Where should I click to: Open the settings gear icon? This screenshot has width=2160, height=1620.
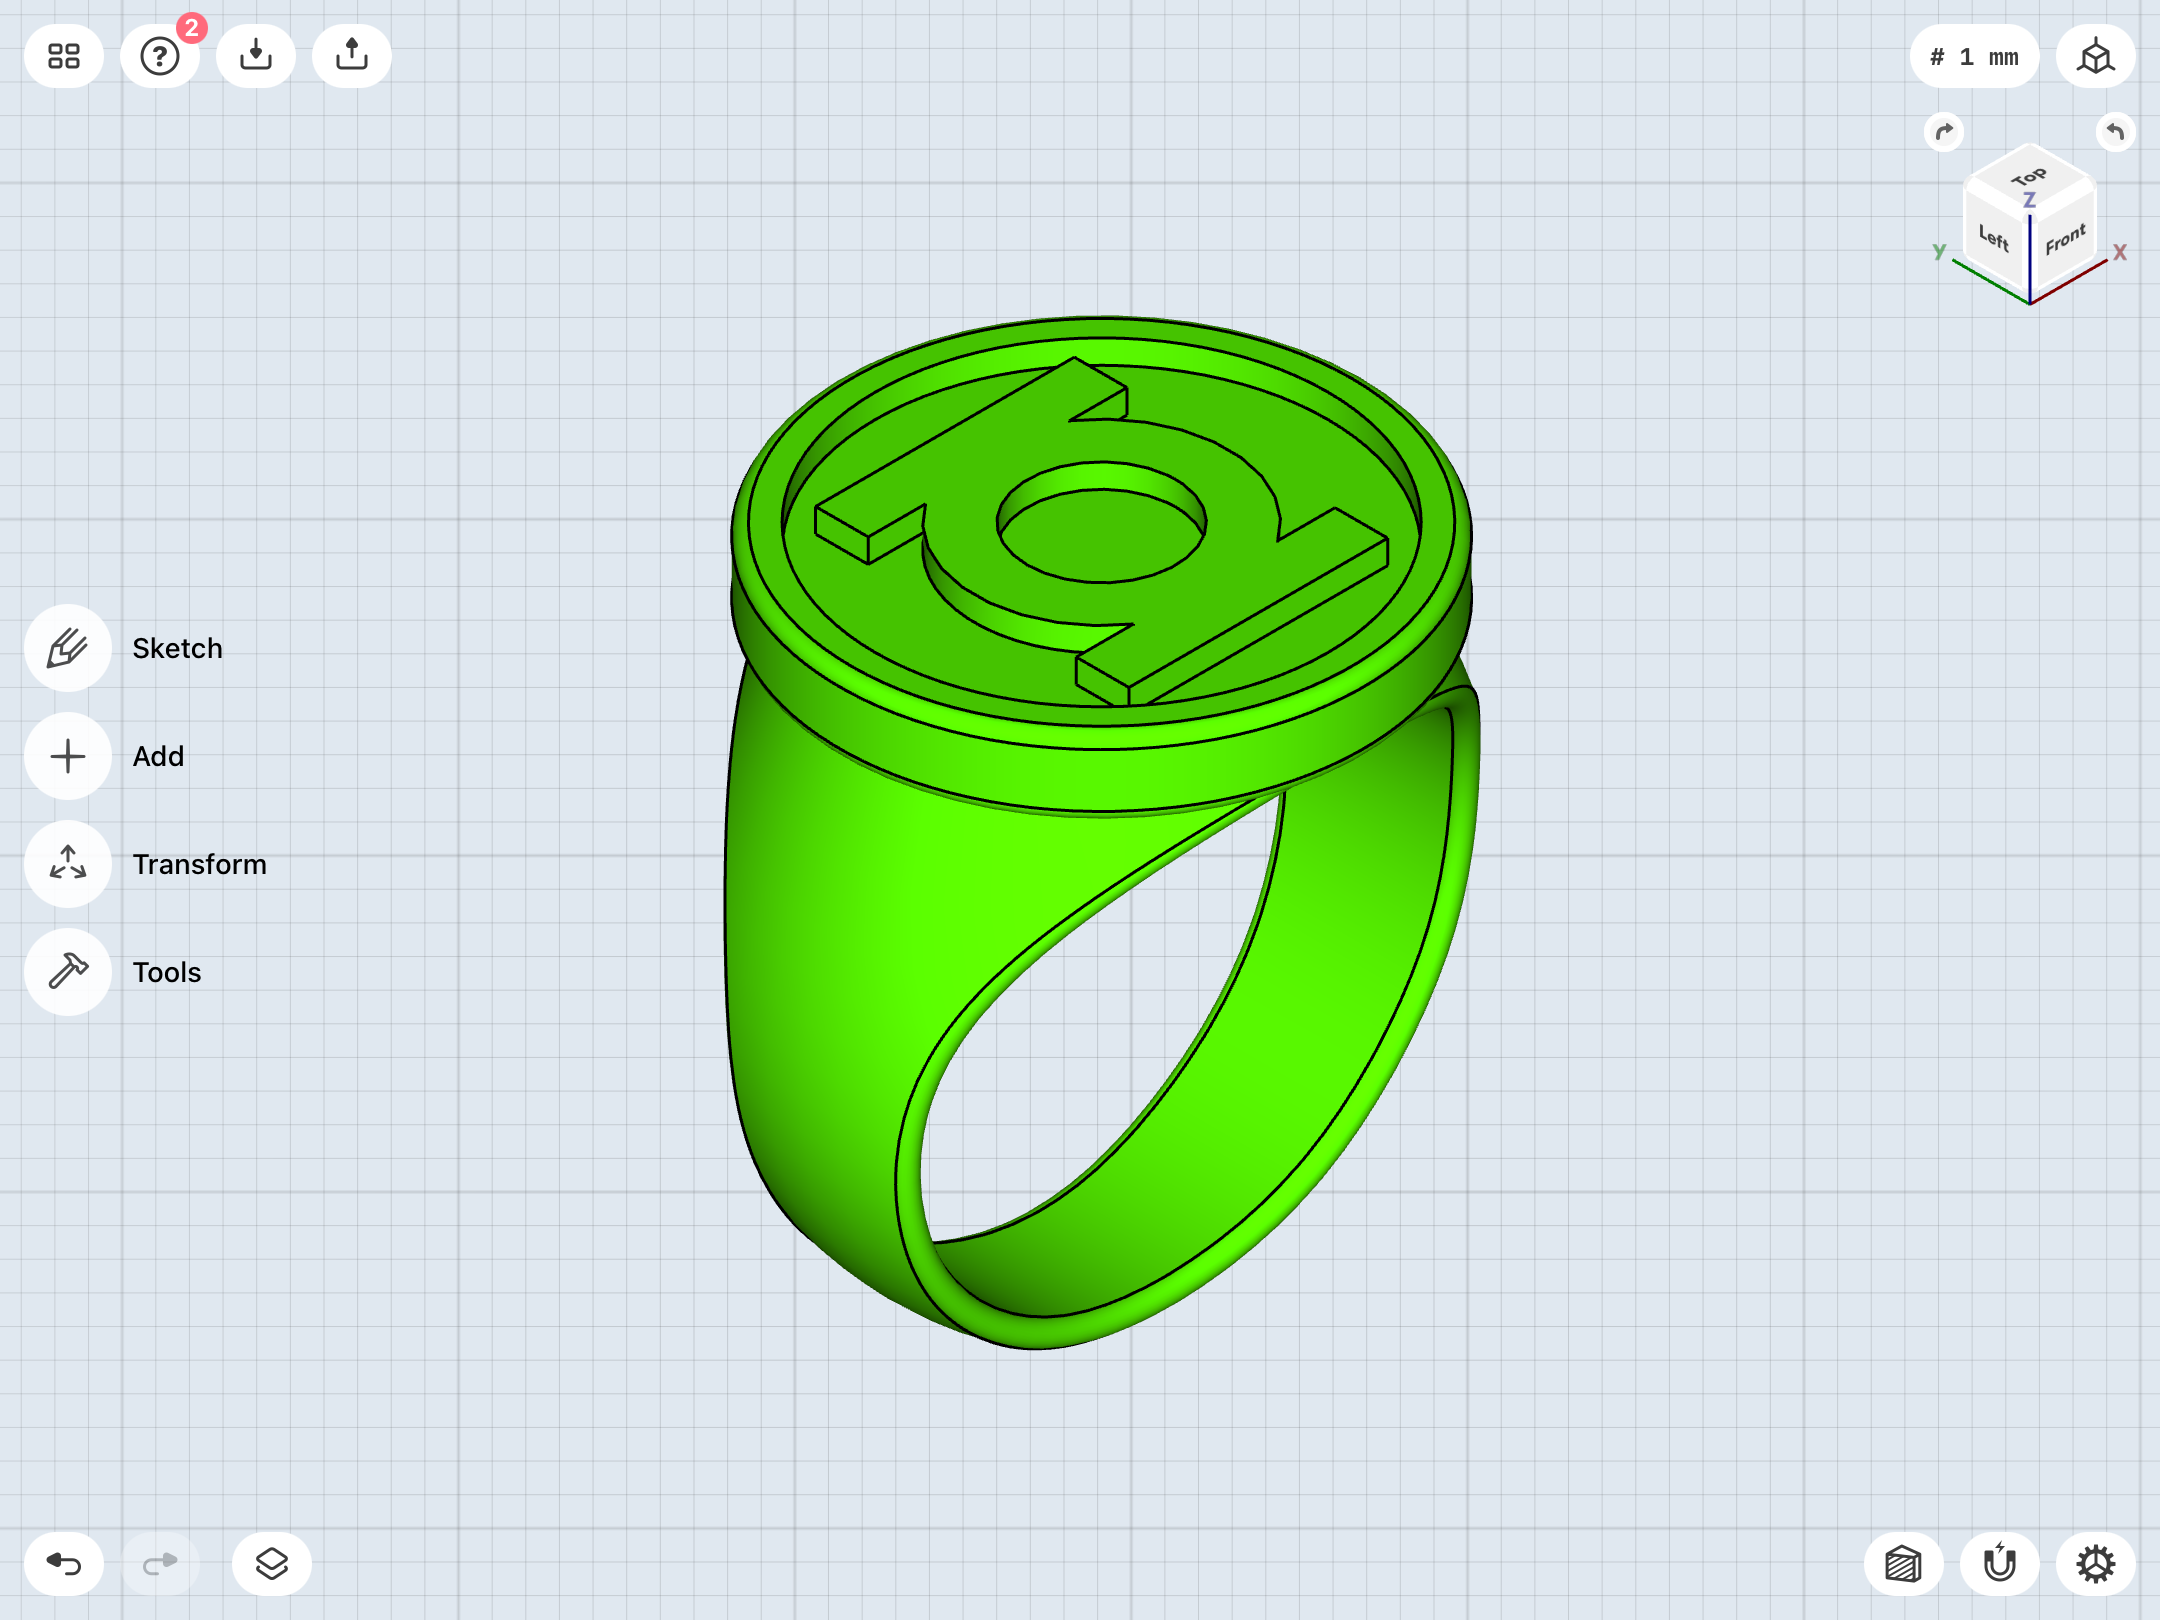(2096, 1564)
